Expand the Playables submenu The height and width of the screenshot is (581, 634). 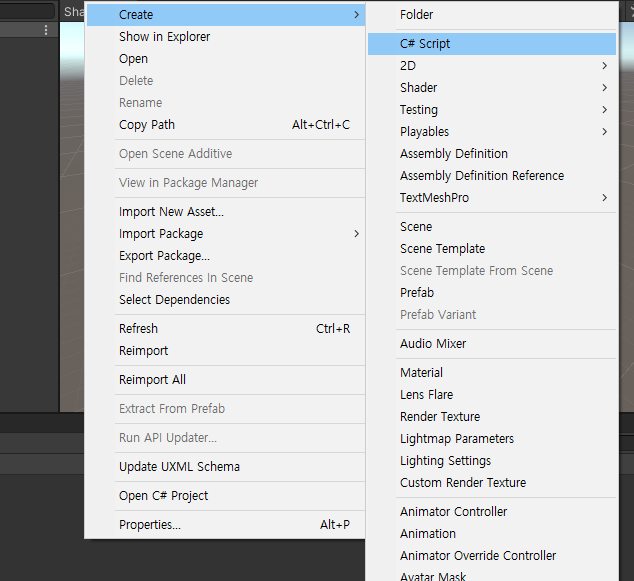coord(492,131)
